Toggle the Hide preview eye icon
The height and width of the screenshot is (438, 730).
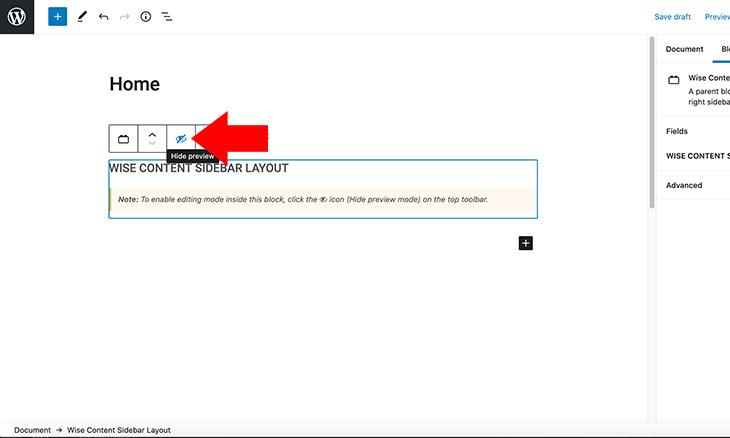click(x=181, y=139)
